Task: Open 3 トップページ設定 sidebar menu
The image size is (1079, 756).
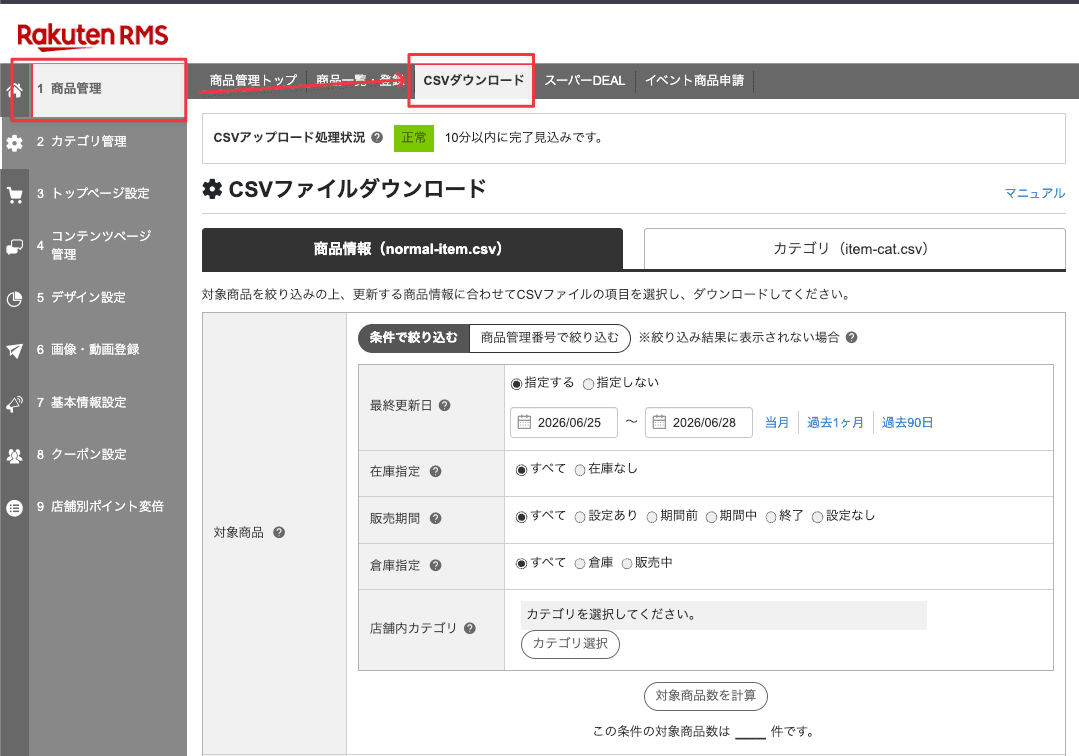Action: [108, 193]
